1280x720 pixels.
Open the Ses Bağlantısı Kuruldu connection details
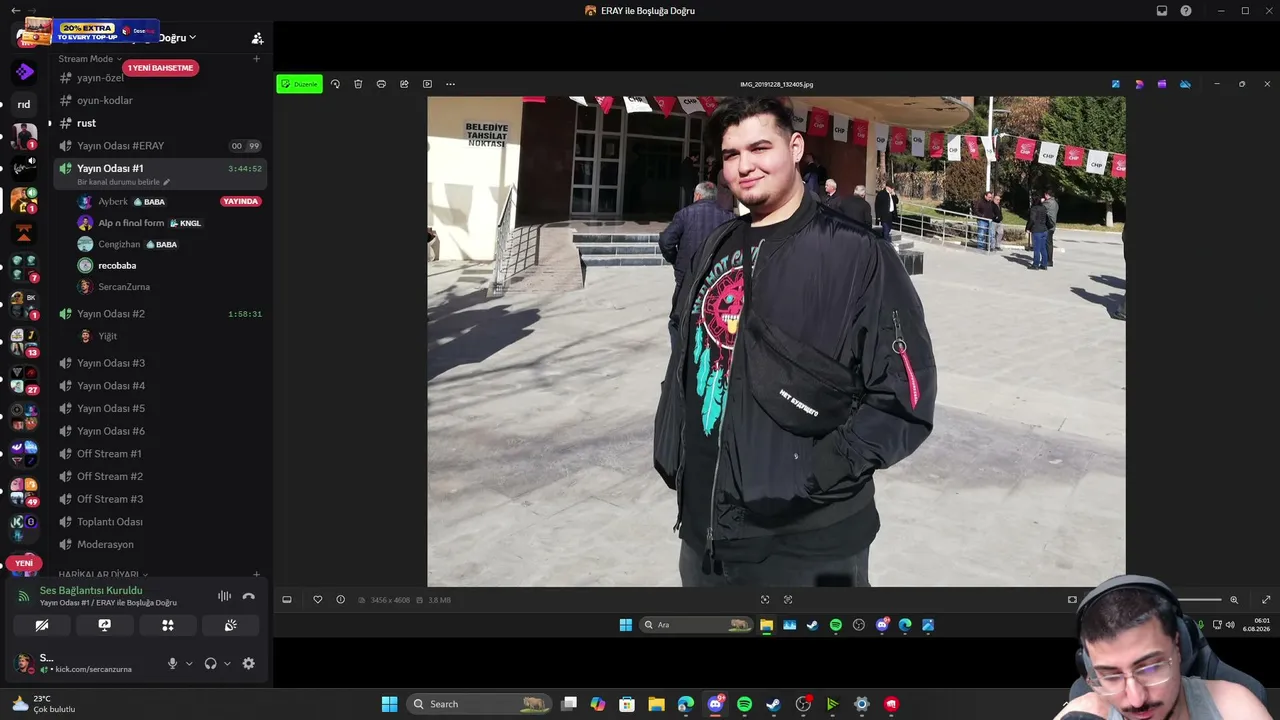tap(91, 590)
